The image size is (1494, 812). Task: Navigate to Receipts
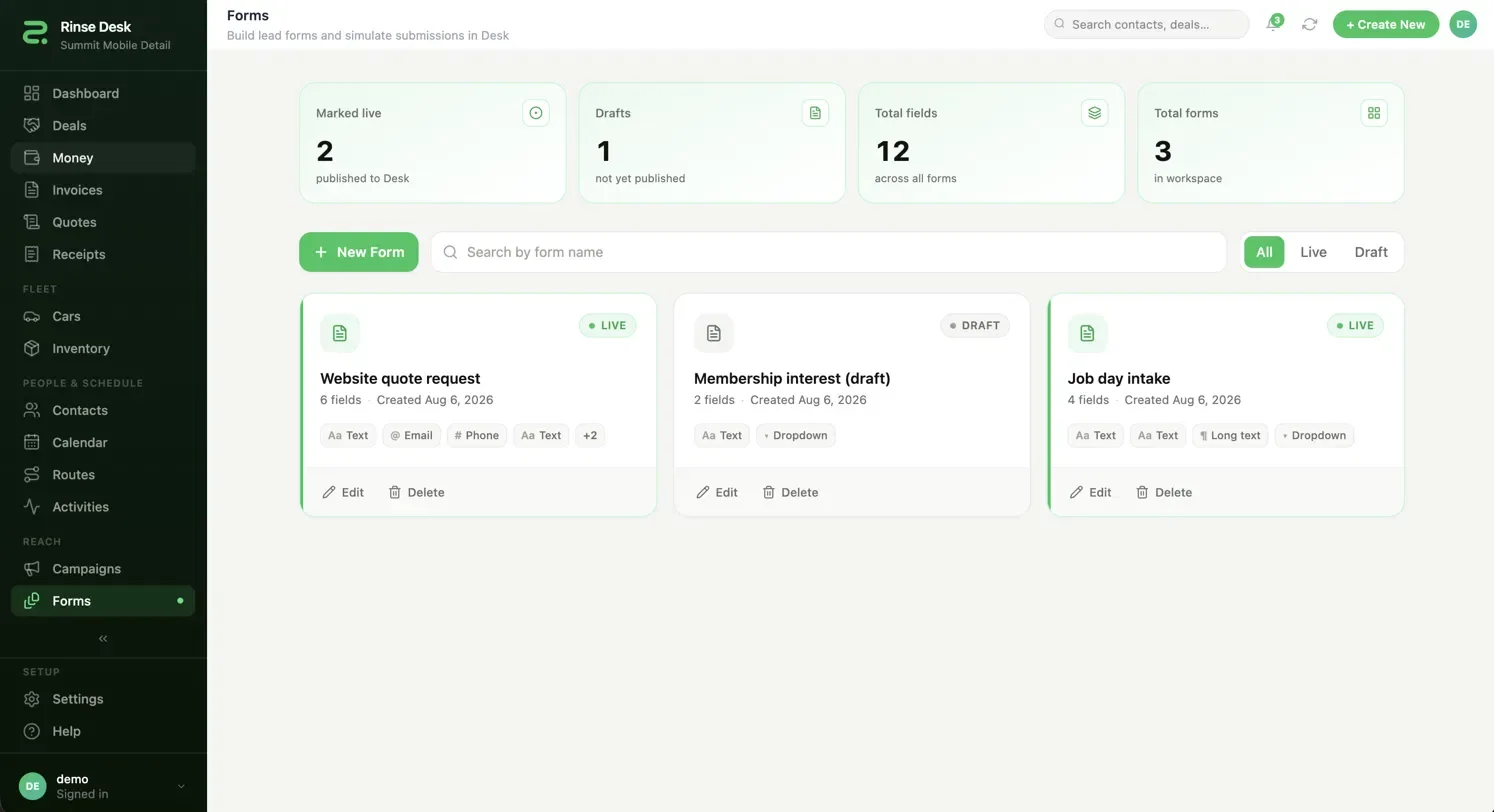tap(103, 254)
